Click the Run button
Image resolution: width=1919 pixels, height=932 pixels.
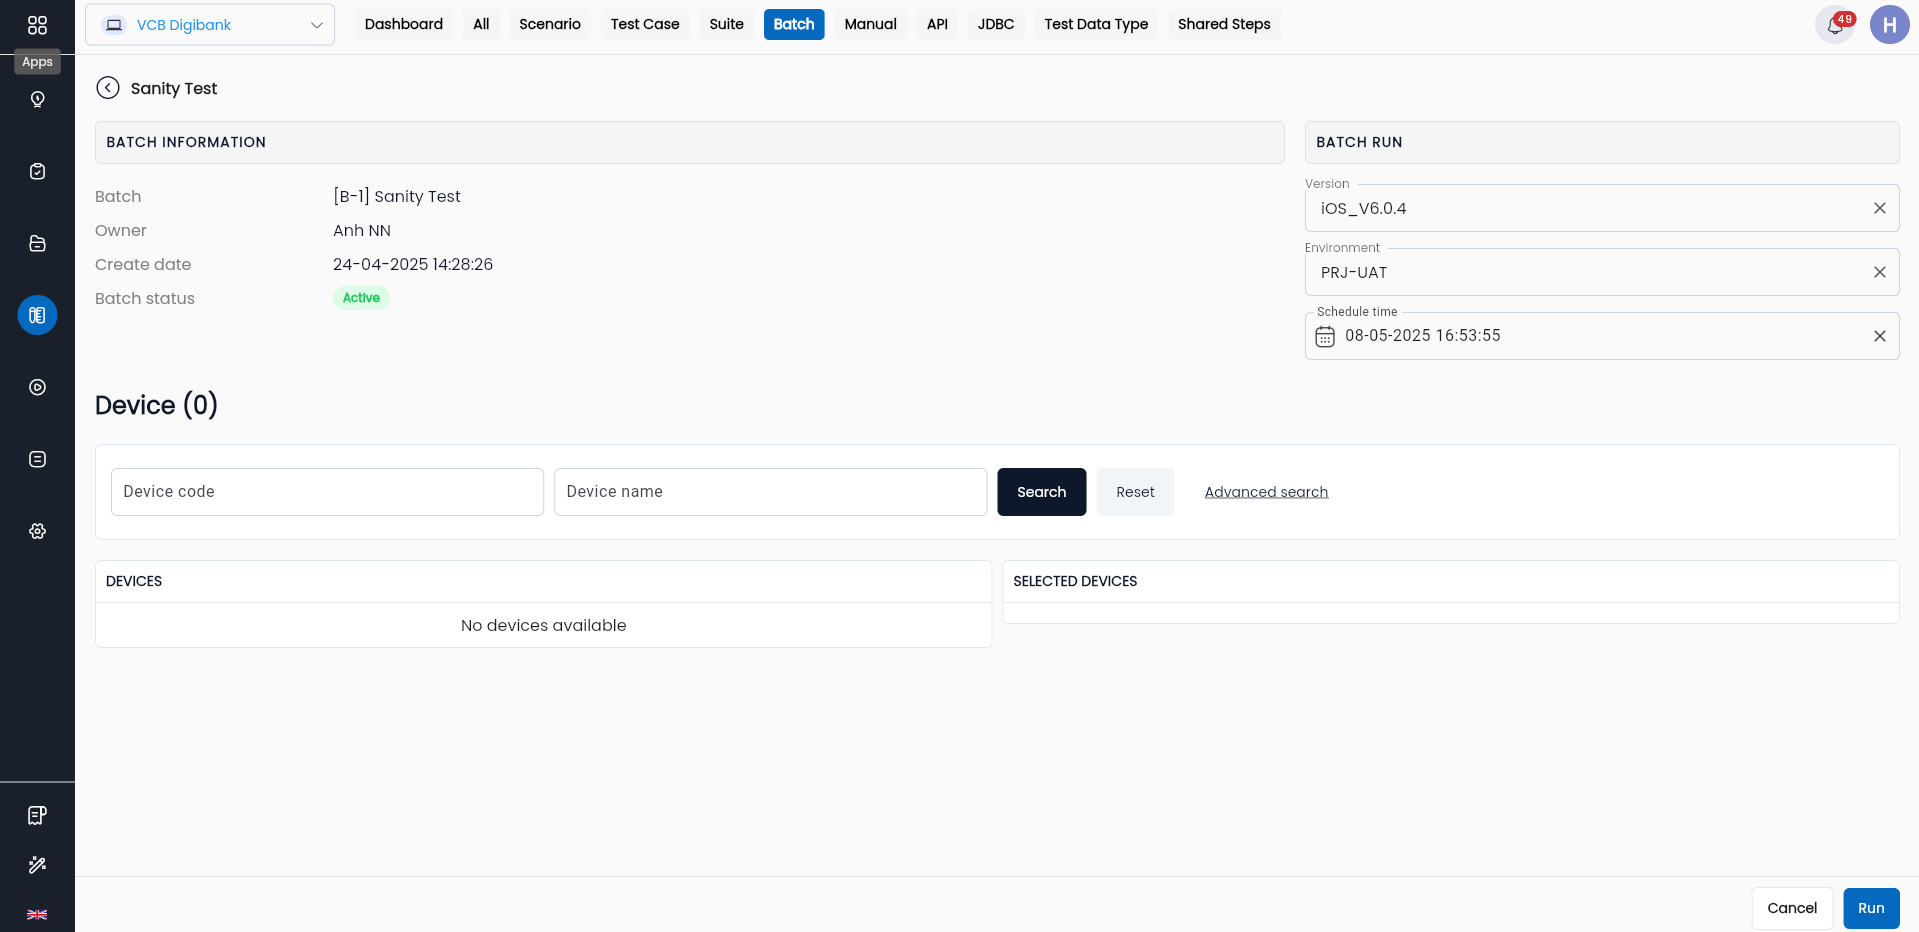pyautogui.click(x=1871, y=908)
